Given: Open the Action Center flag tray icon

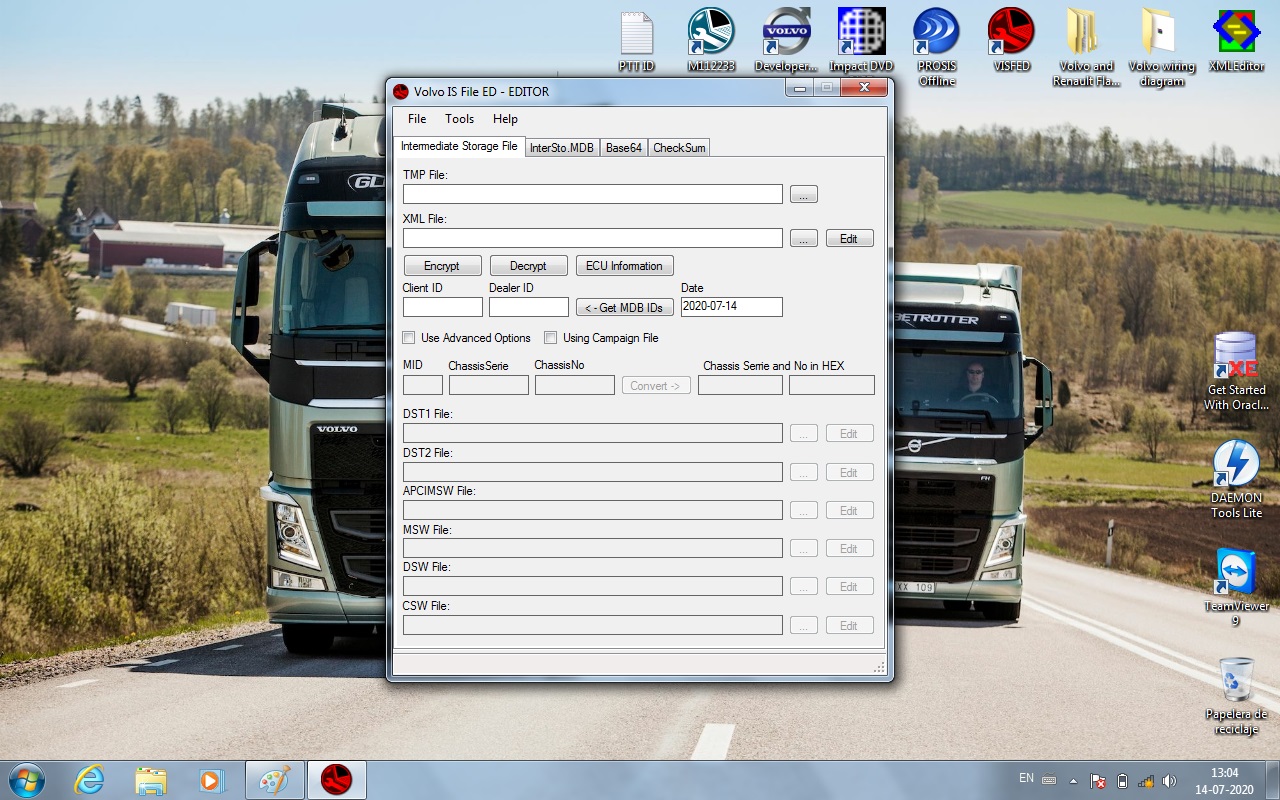Looking at the screenshot, I should coord(1098,780).
